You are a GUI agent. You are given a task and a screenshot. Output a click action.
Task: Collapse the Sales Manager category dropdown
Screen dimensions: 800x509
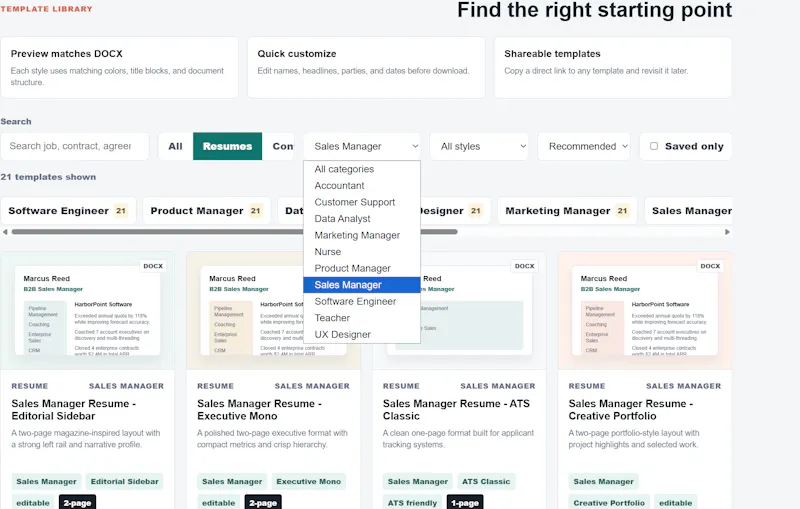tap(362, 146)
